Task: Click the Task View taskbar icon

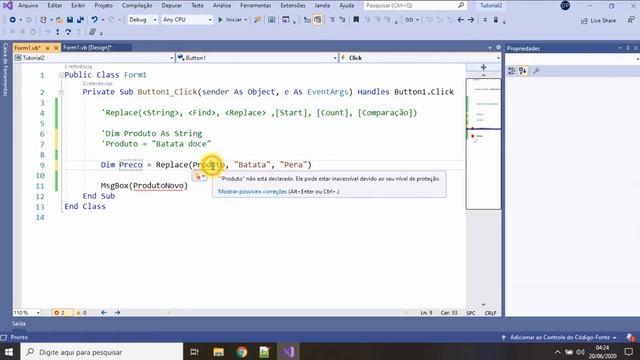Action: point(194,352)
